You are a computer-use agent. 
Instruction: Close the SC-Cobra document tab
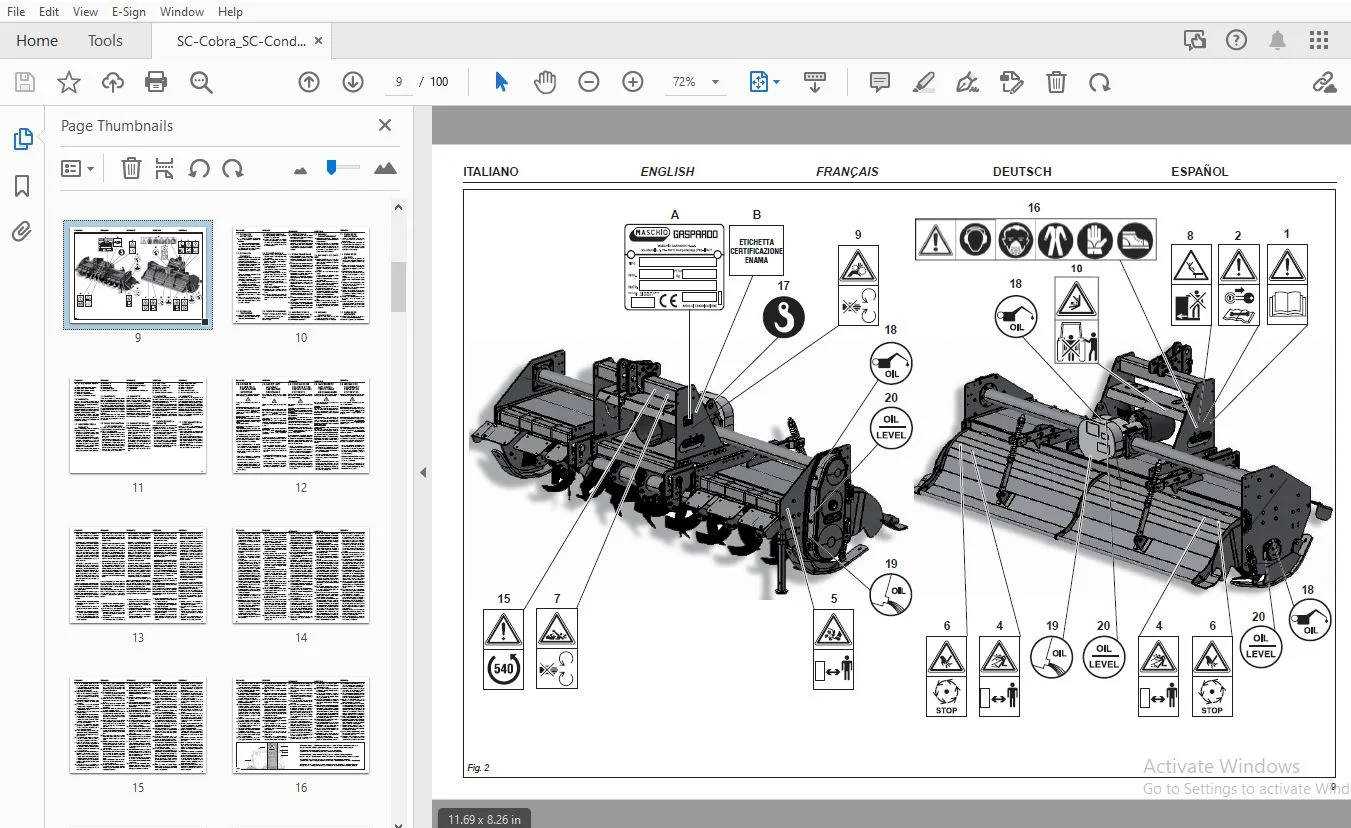[x=319, y=41]
